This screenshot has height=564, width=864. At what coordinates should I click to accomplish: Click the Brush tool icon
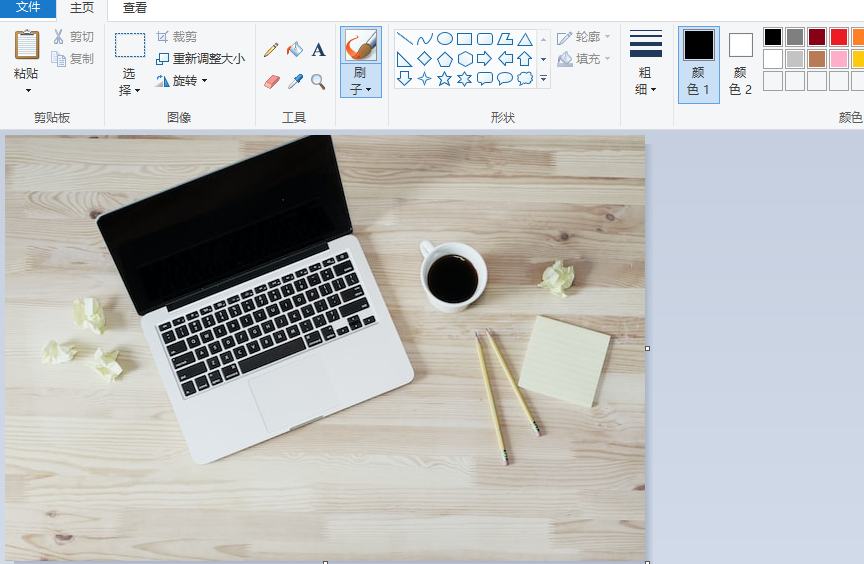(361, 45)
